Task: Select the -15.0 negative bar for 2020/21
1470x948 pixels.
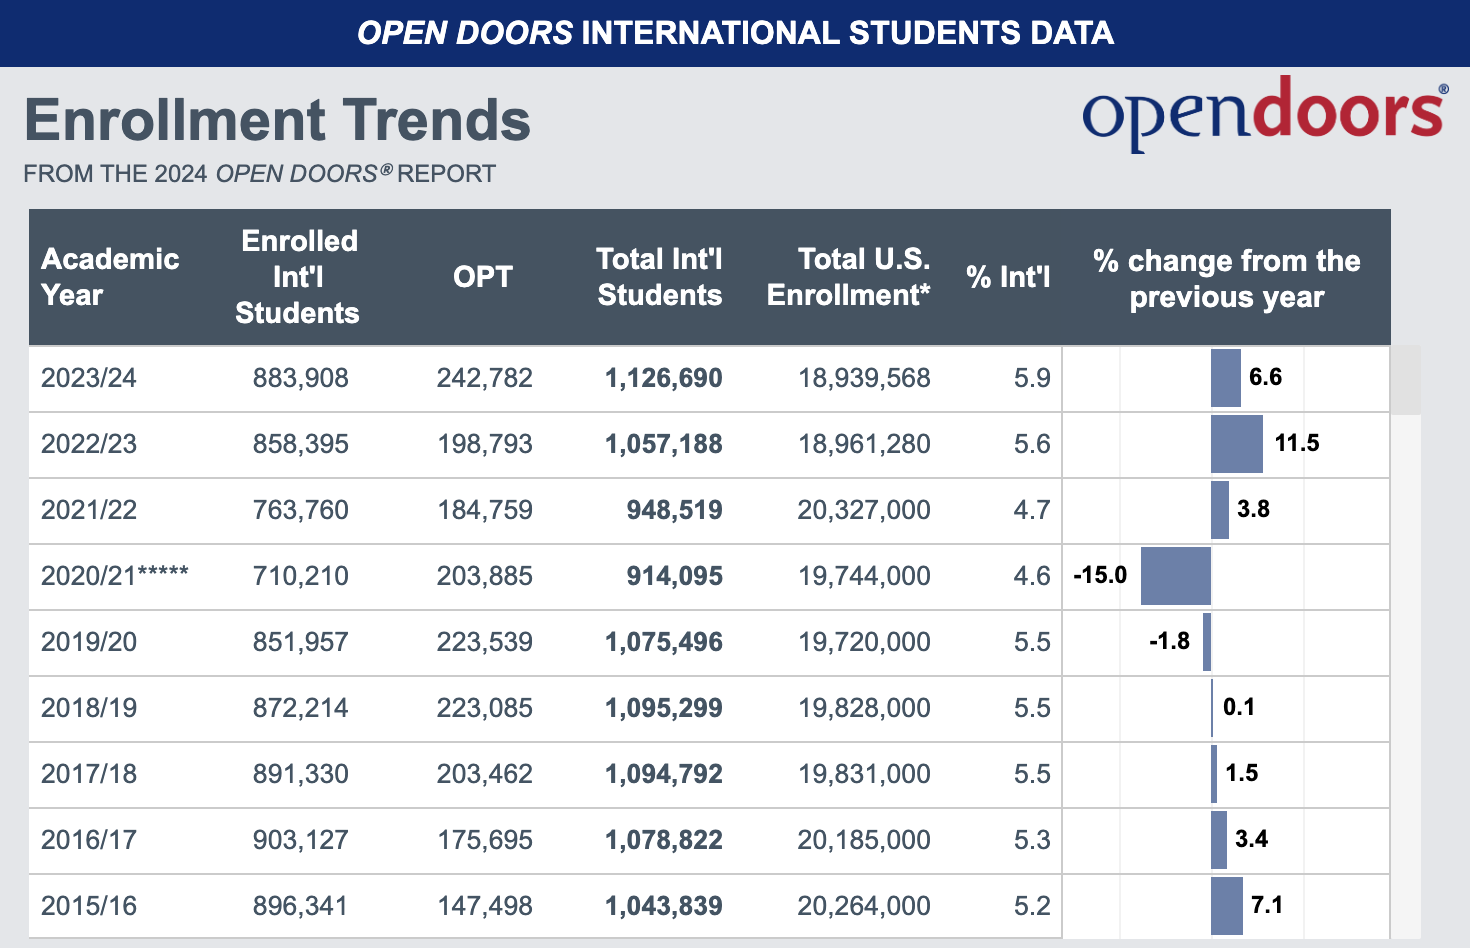Action: pyautogui.click(x=1175, y=576)
